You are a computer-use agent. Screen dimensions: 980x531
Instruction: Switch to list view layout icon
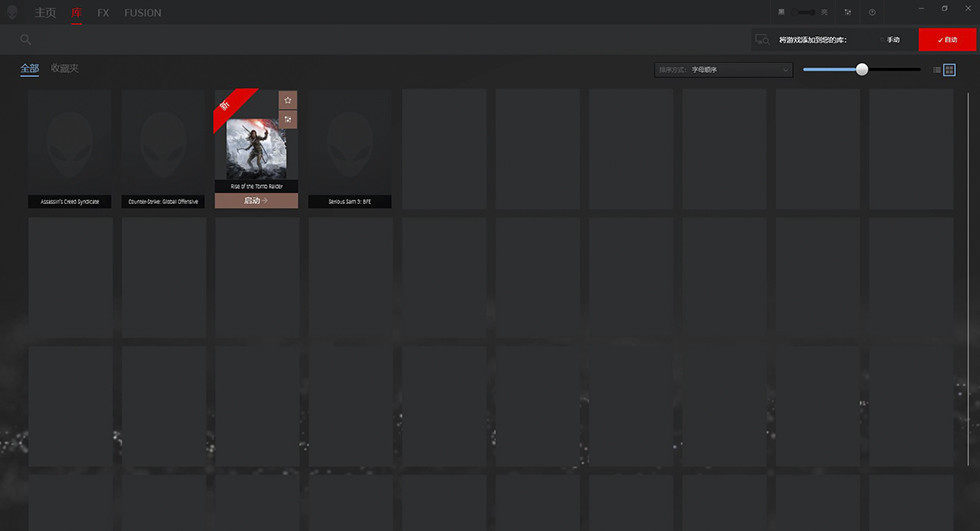coord(937,70)
